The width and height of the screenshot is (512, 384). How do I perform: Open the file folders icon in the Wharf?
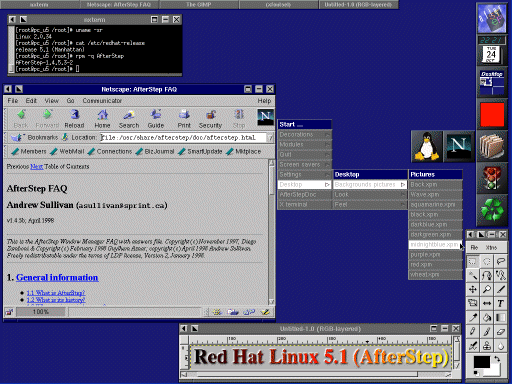[492, 147]
